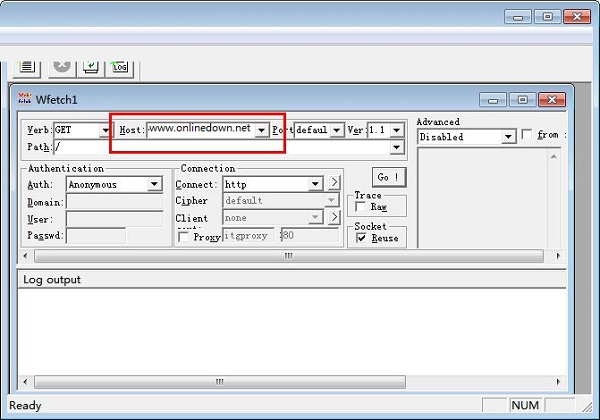
Task: Click the Advanced area scroll-up arrow
Action: (554, 156)
